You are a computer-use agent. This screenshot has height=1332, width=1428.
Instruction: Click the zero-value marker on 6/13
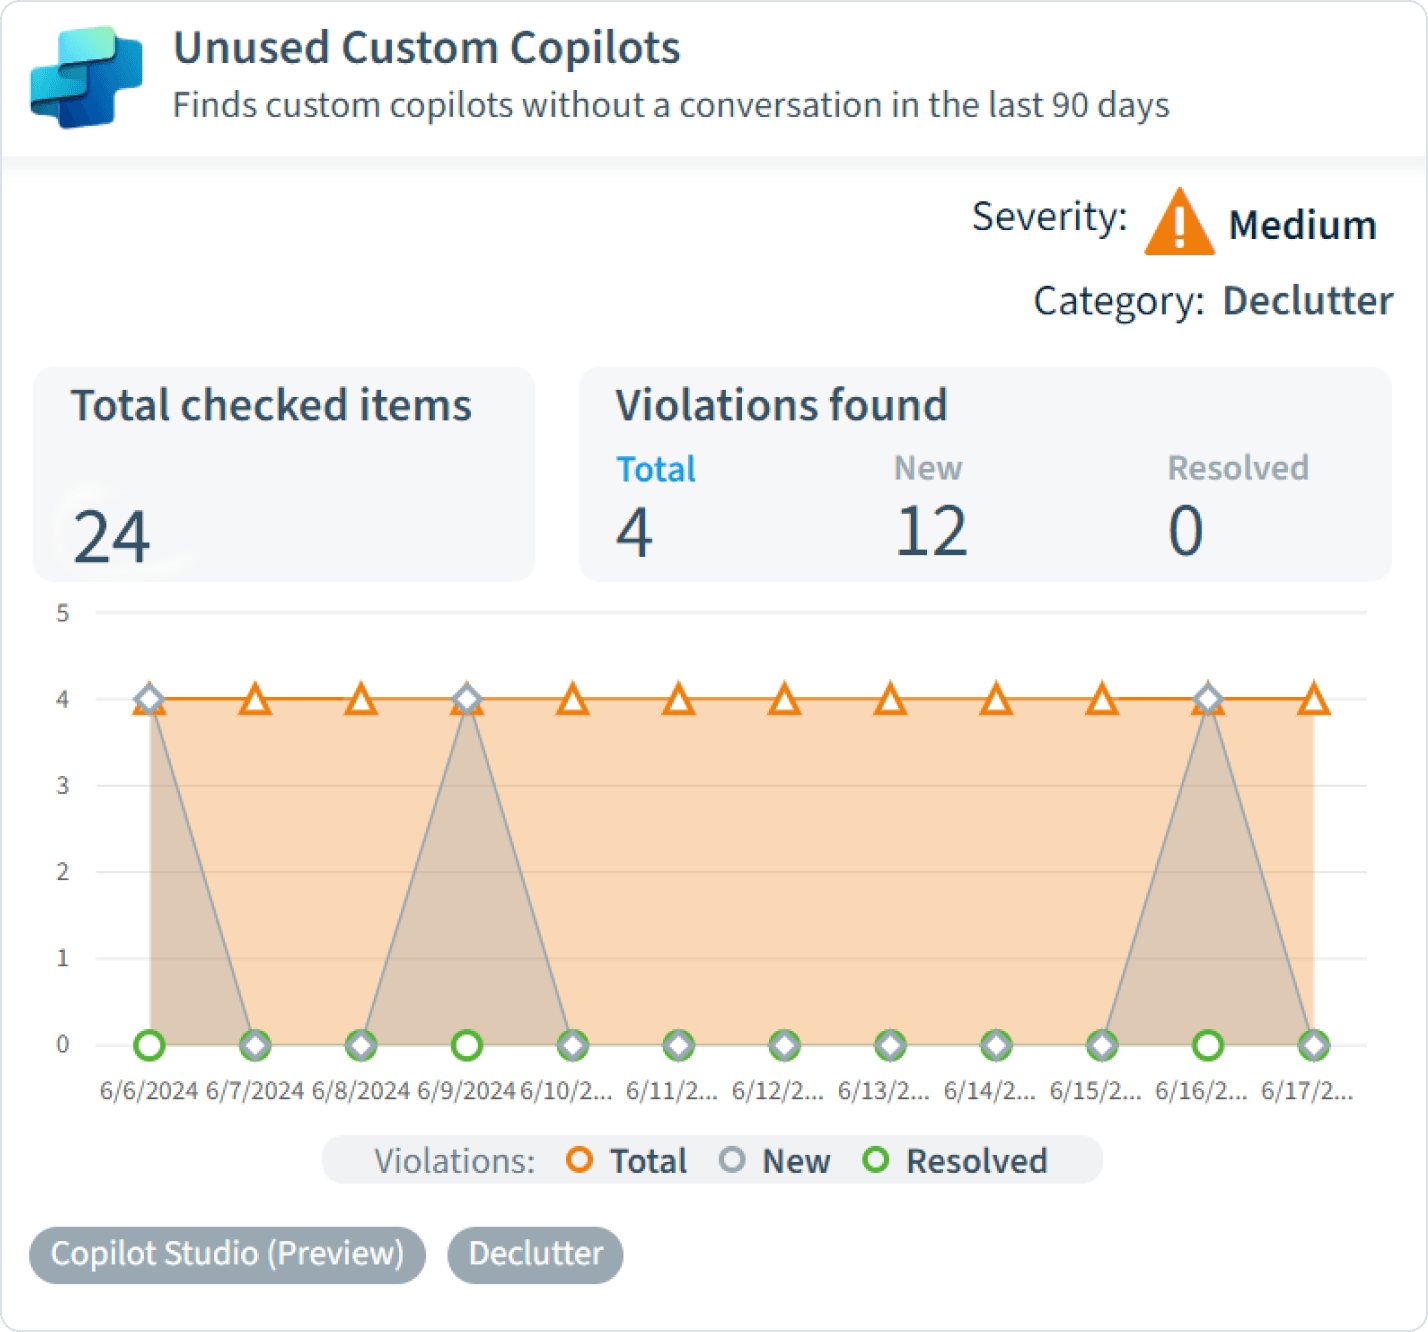point(890,1045)
